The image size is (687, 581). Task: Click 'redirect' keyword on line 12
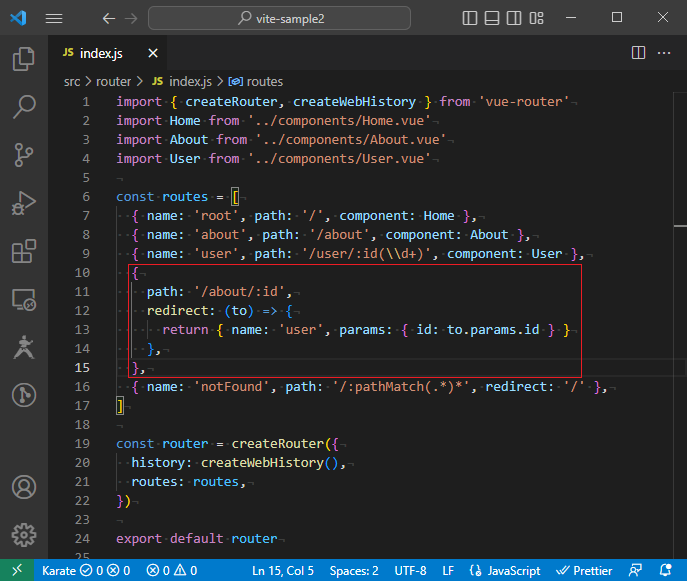click(x=177, y=311)
